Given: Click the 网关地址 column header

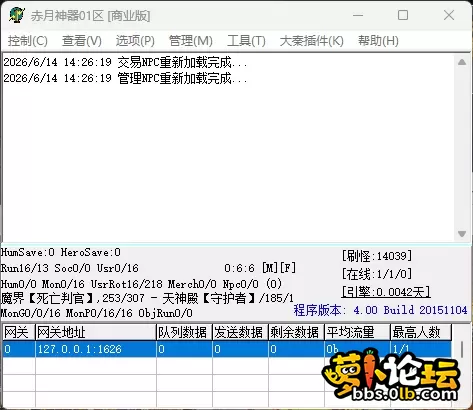Looking at the screenshot, I should point(96,332).
